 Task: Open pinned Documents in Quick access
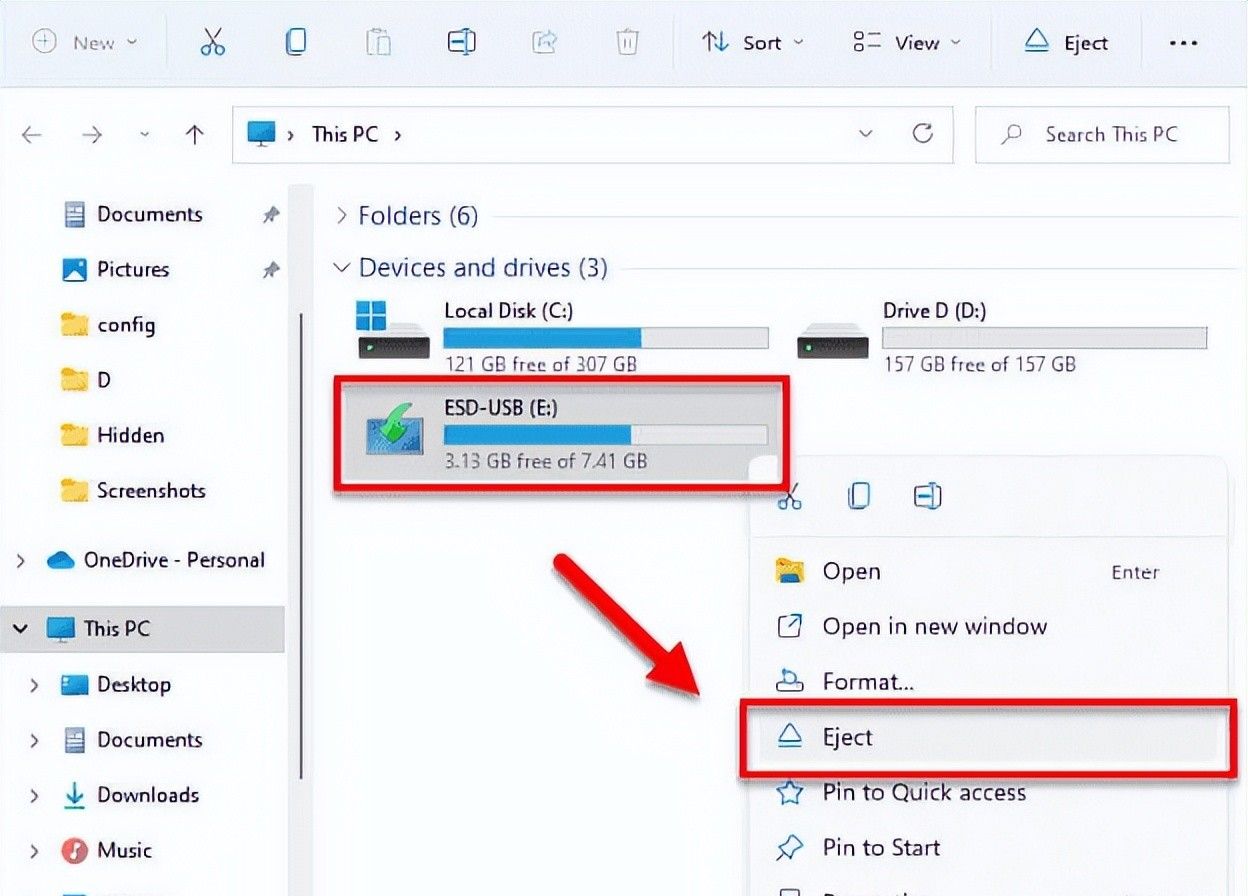point(150,214)
